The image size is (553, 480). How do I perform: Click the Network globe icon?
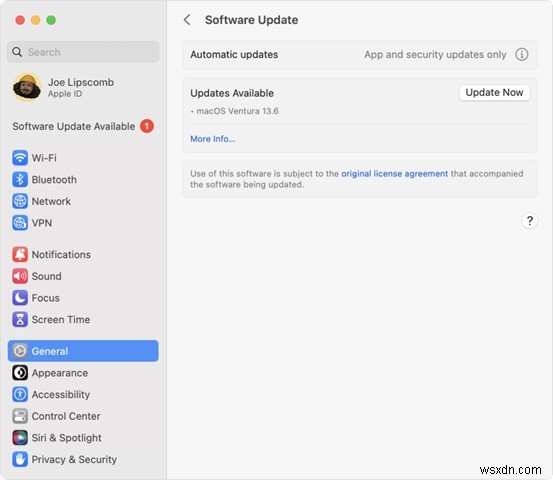coord(20,201)
